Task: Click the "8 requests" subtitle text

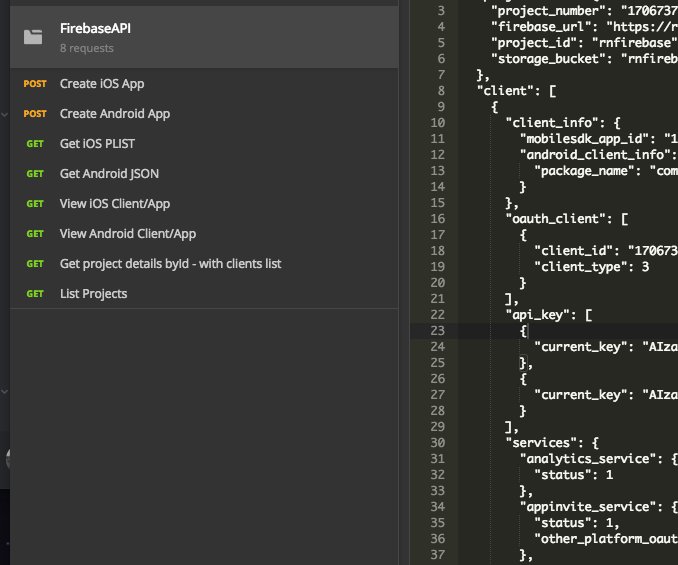Action: (86, 48)
